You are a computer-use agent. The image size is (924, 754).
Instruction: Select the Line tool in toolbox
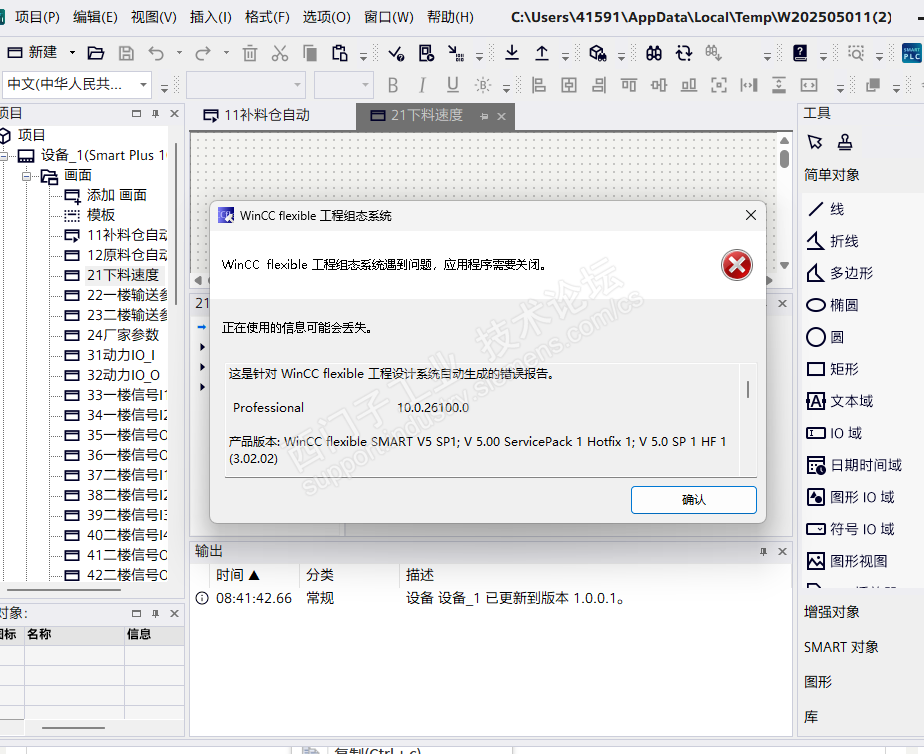pyautogui.click(x=826, y=209)
